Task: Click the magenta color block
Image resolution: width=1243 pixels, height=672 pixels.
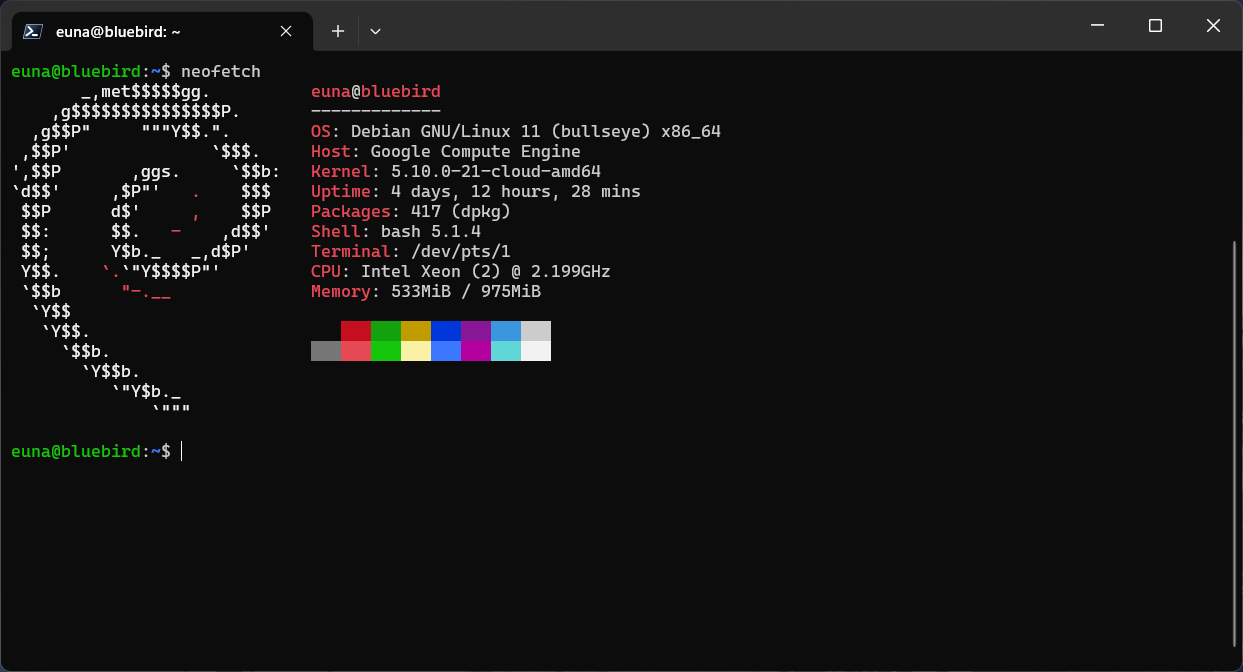Action: coord(476,351)
